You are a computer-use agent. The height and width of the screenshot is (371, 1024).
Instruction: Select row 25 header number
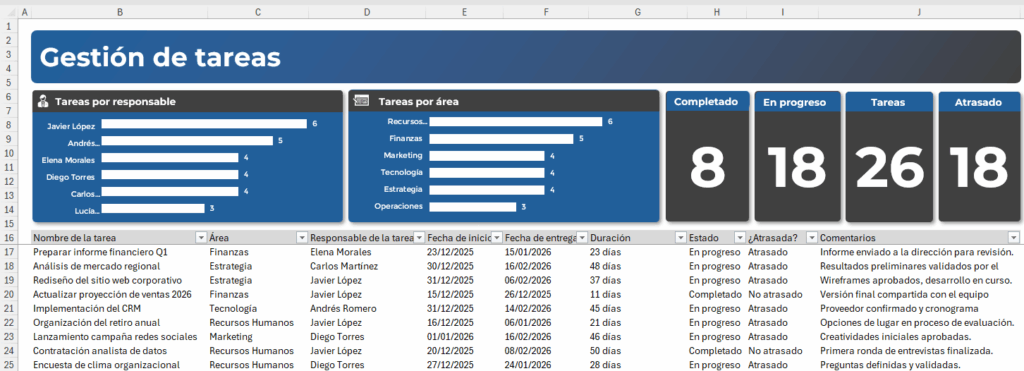8,364
